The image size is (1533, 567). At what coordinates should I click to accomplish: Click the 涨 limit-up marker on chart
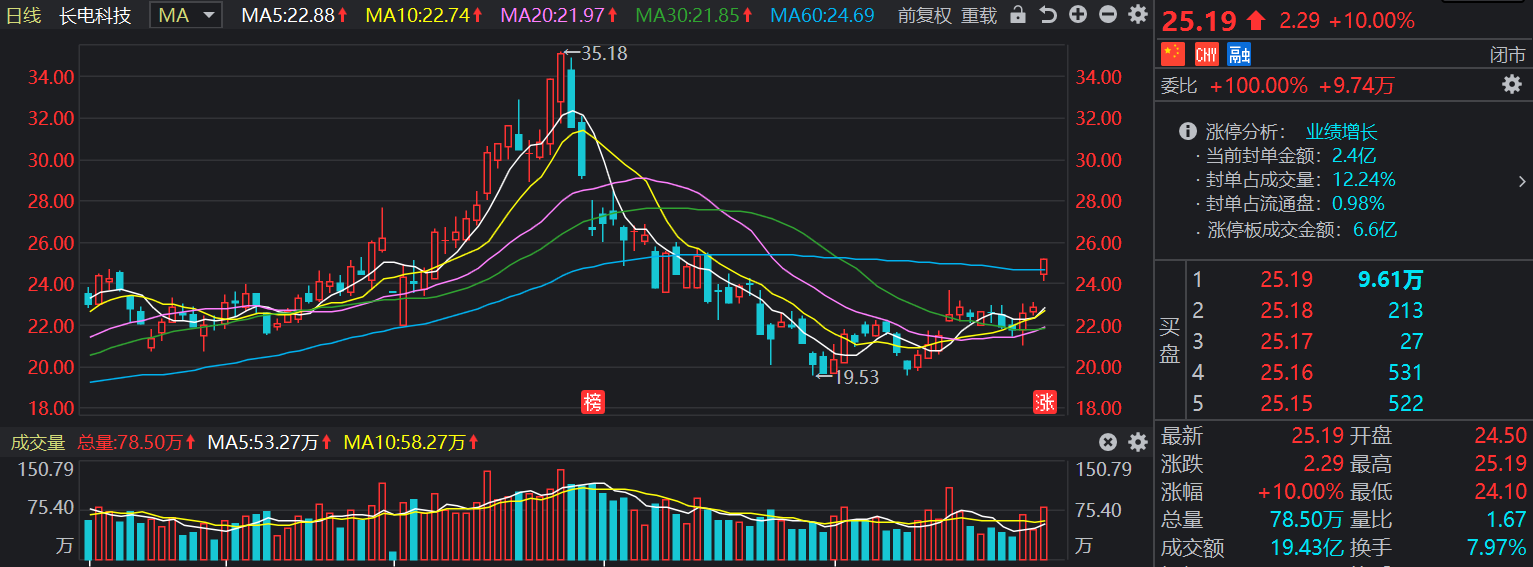coord(1044,403)
